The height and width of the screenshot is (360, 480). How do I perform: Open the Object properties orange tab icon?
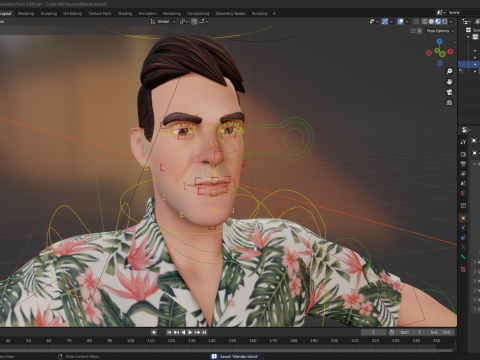click(x=463, y=218)
